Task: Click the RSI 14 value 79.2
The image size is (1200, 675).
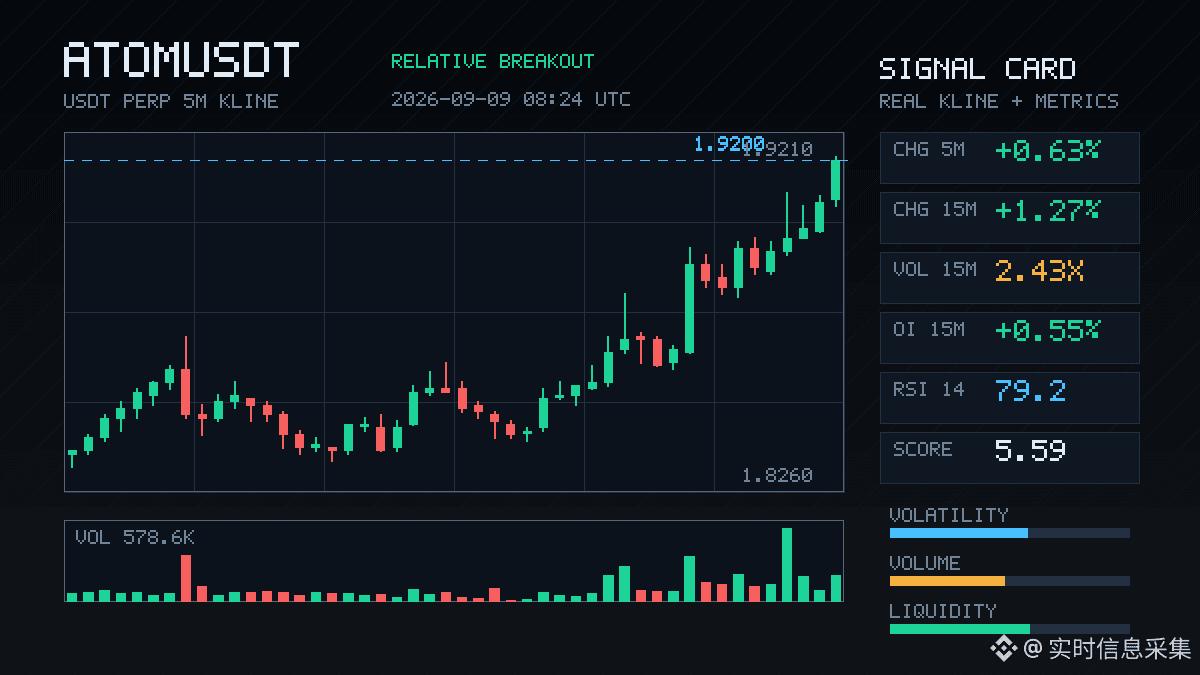Action: (1030, 390)
